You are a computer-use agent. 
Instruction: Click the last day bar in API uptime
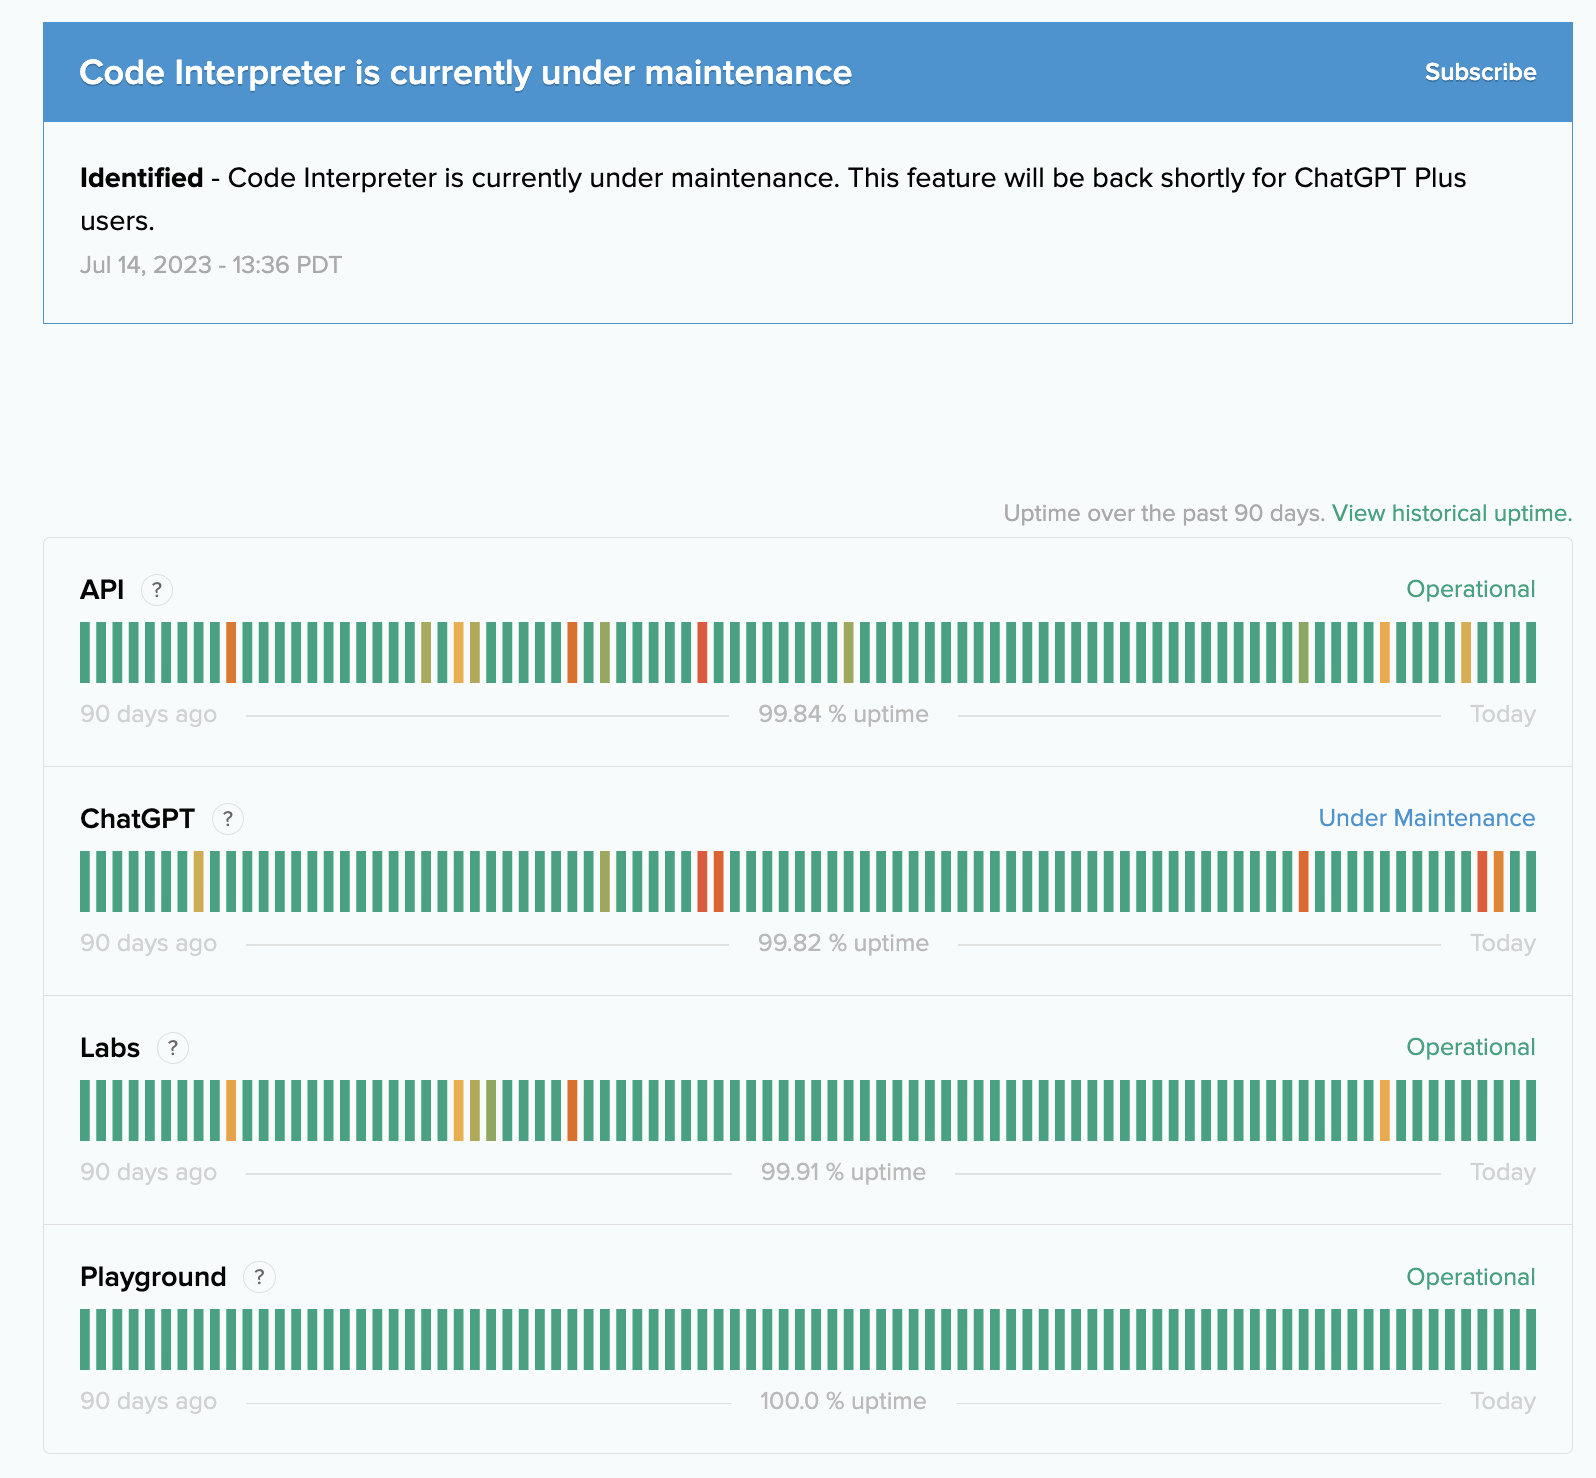point(1531,652)
